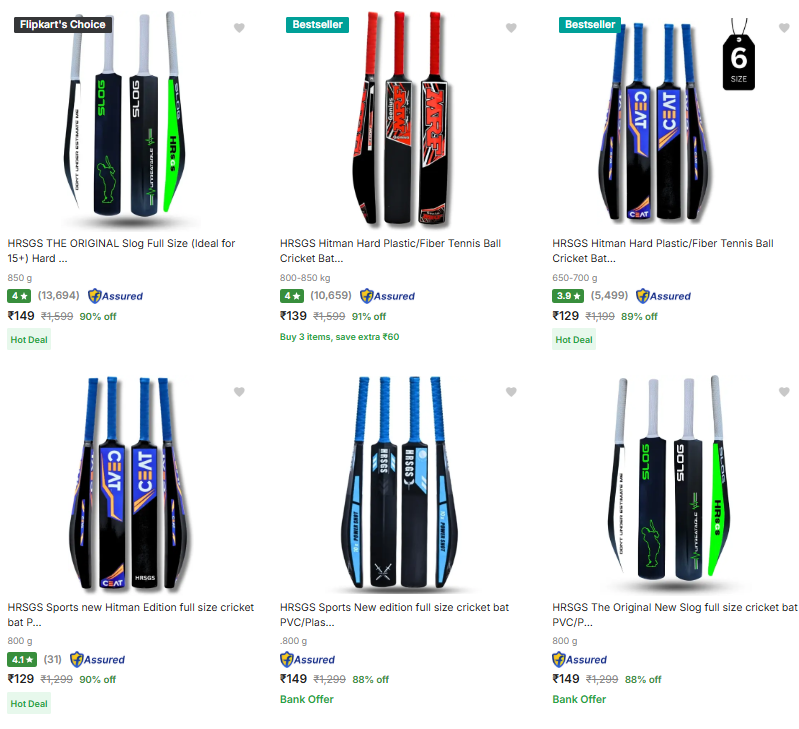Click the 3.9-star rating badge

(566, 296)
